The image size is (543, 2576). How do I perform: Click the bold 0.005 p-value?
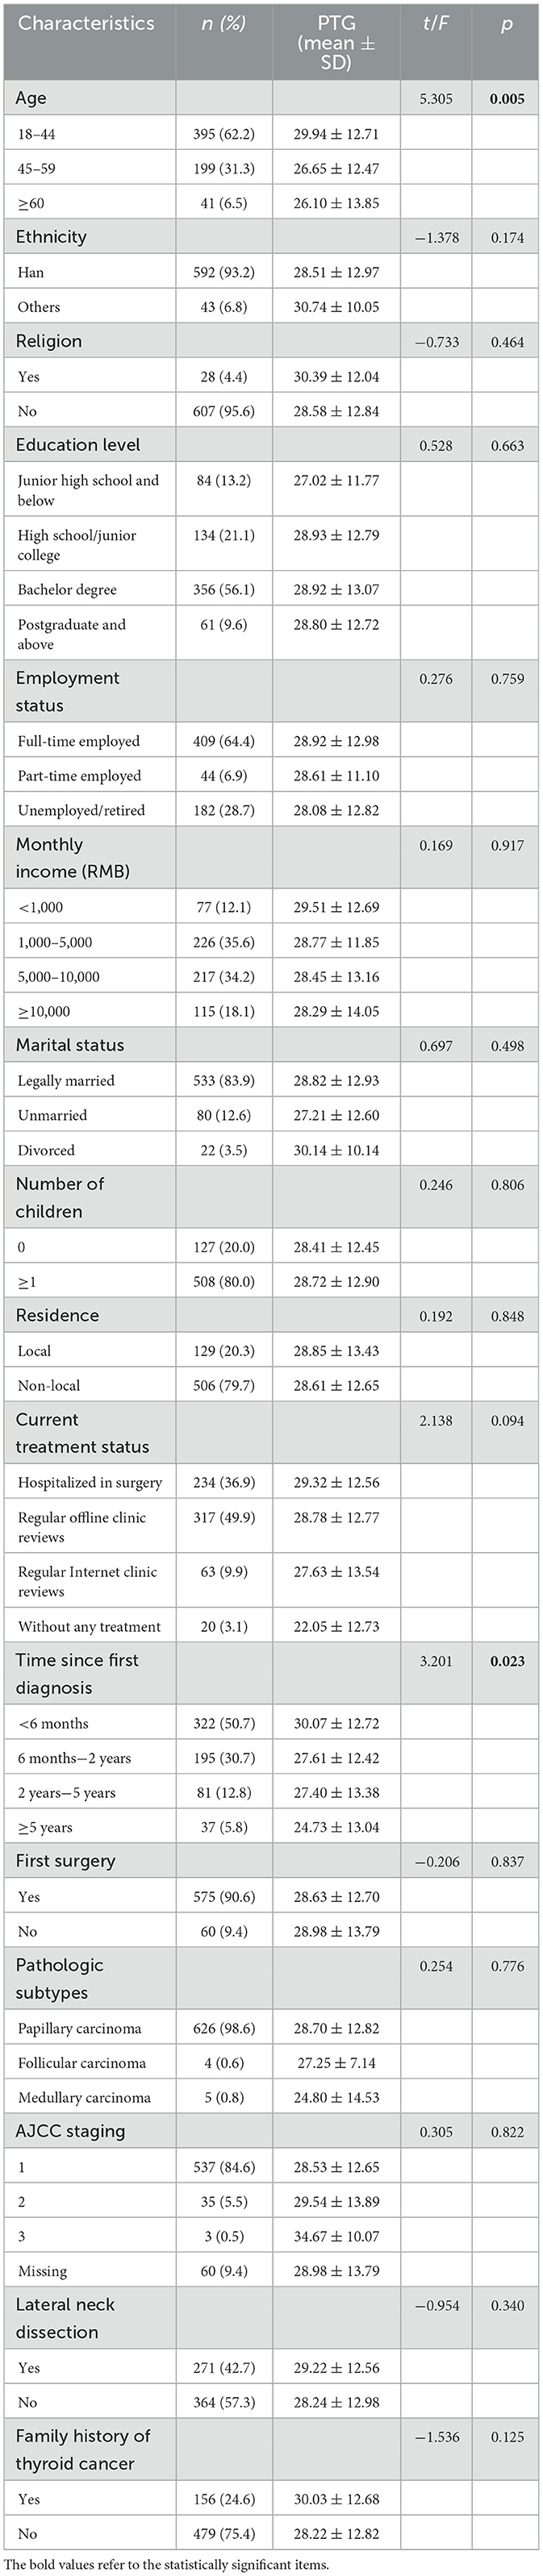[x=506, y=99]
